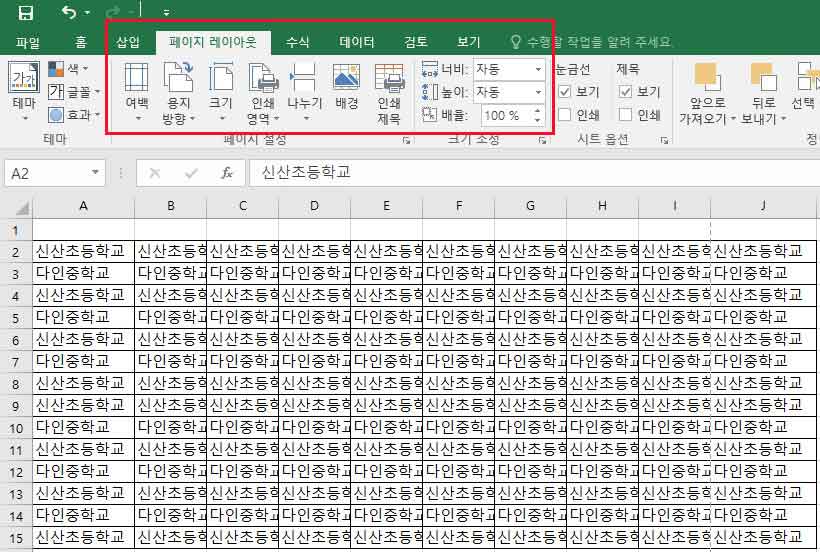
Task: Click the fx insert function button
Action: (x=226, y=173)
